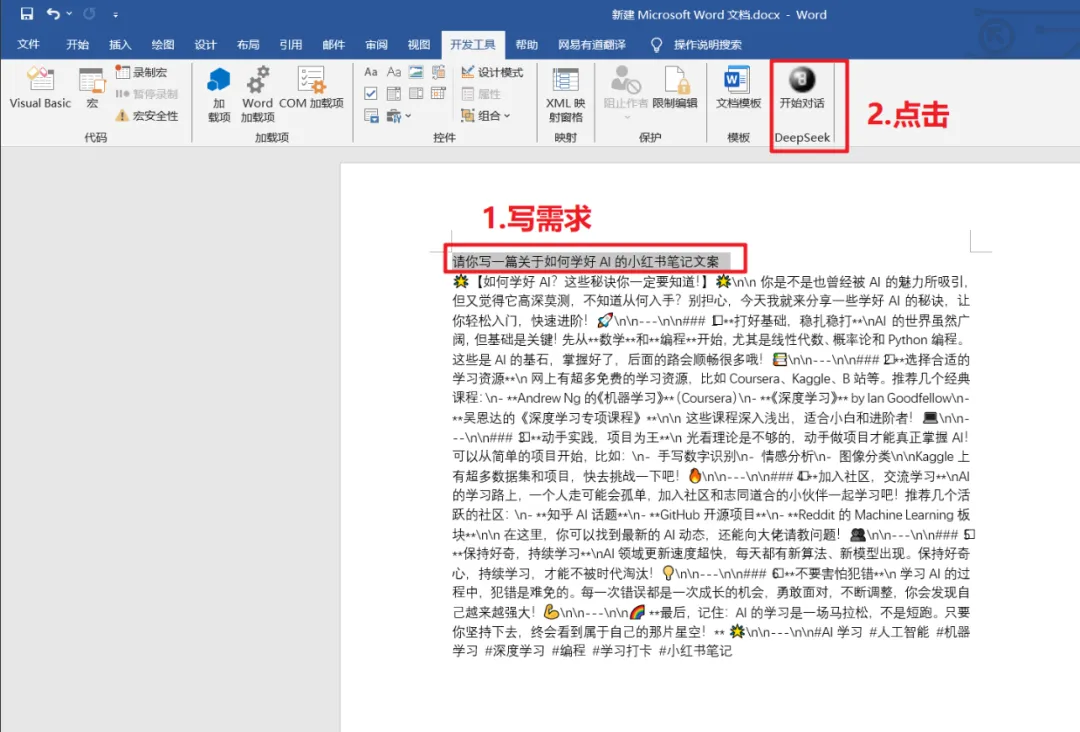
Task: Click the heading 【如何学好 AI？
Action: (x=517, y=281)
